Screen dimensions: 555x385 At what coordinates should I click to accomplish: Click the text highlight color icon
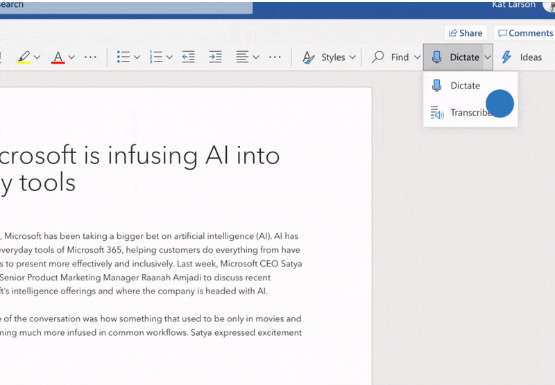pyautogui.click(x=24, y=57)
